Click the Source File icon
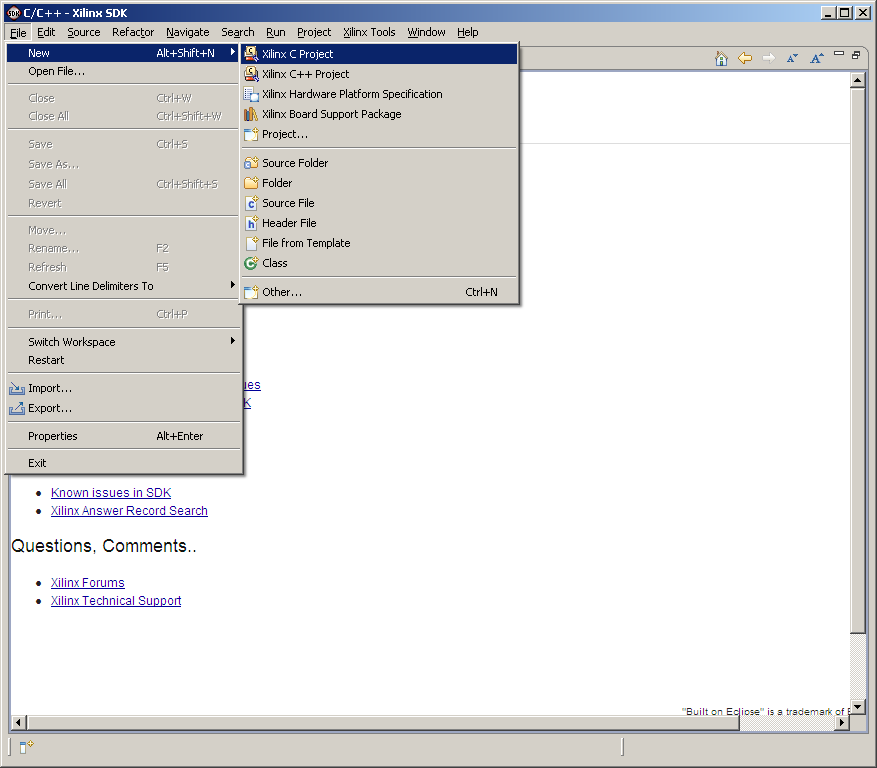The width and height of the screenshot is (877, 768). (251, 203)
